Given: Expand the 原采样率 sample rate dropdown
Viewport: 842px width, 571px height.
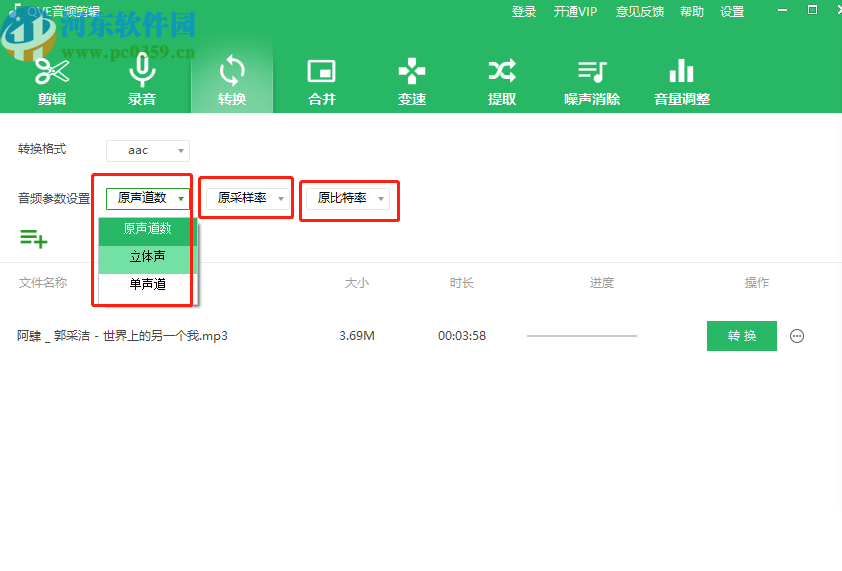Looking at the screenshot, I should pyautogui.click(x=247, y=199).
